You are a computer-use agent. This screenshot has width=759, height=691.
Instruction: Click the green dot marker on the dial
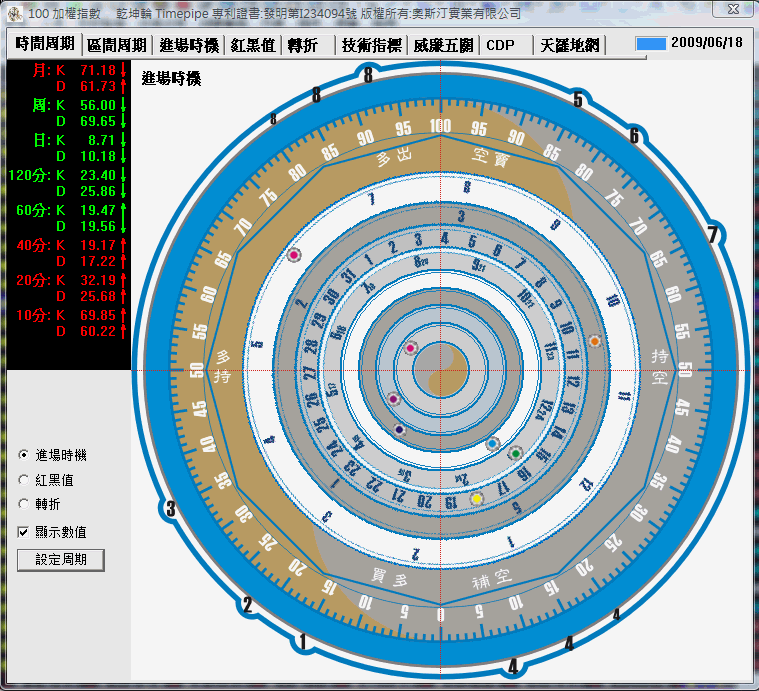tap(515, 453)
